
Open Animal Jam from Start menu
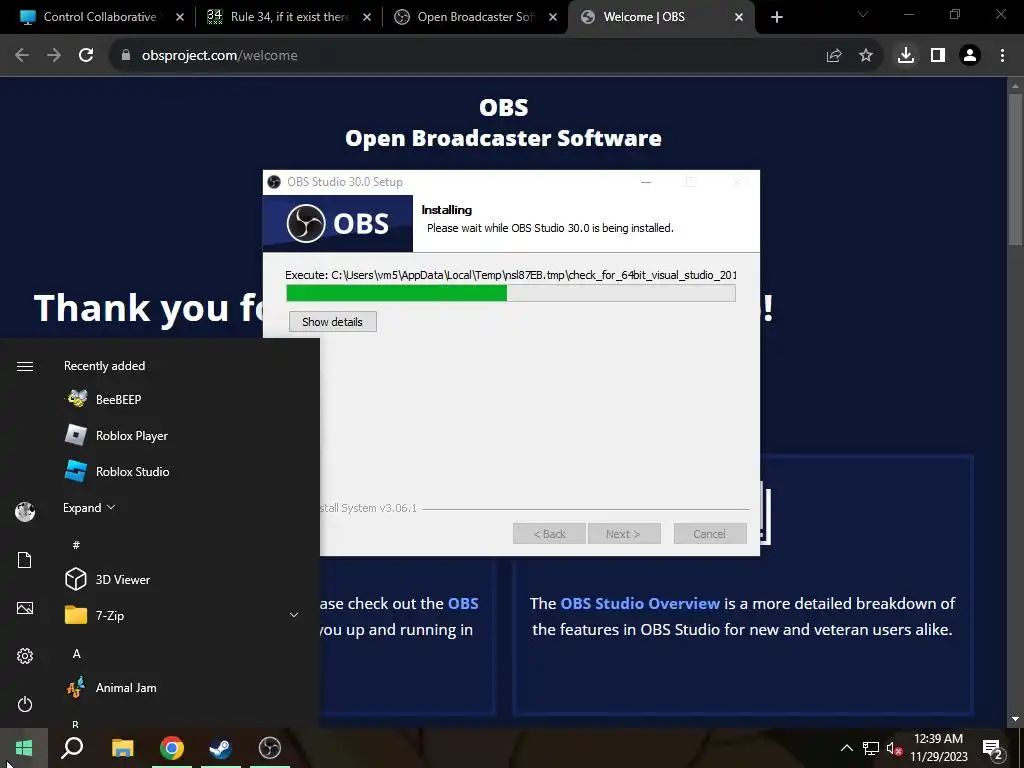pos(112,688)
